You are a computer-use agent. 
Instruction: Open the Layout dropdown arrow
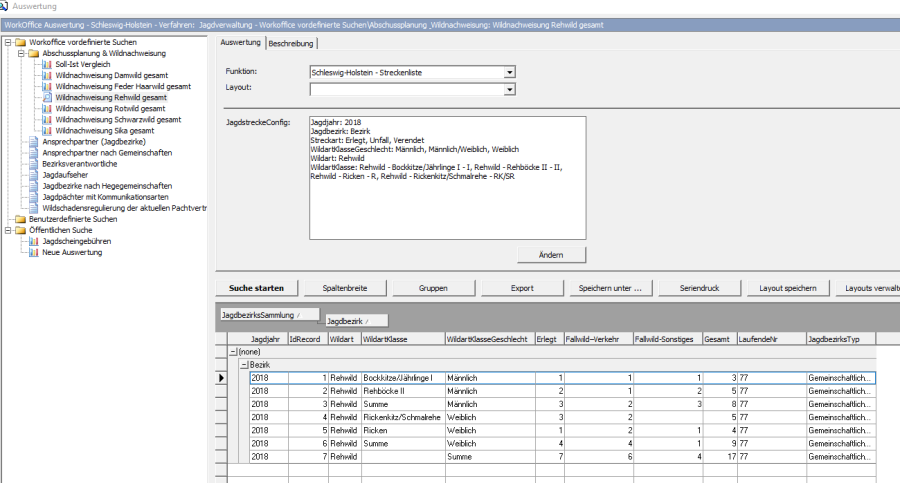[x=509, y=89]
